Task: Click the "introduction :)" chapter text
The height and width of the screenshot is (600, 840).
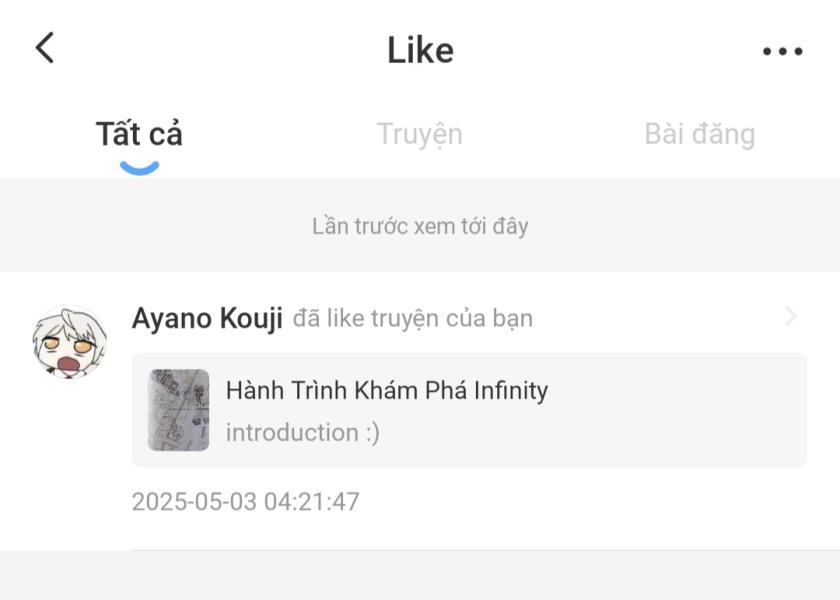Action: pos(302,433)
